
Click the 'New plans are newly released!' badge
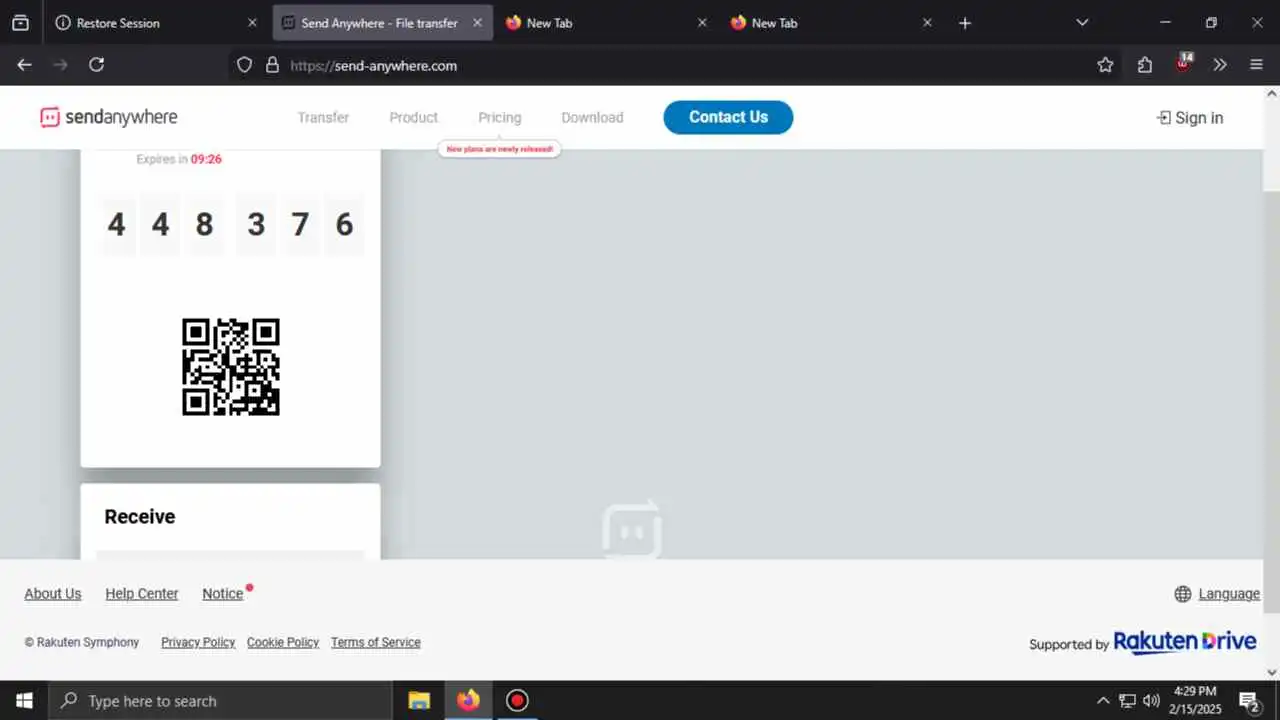pos(500,149)
